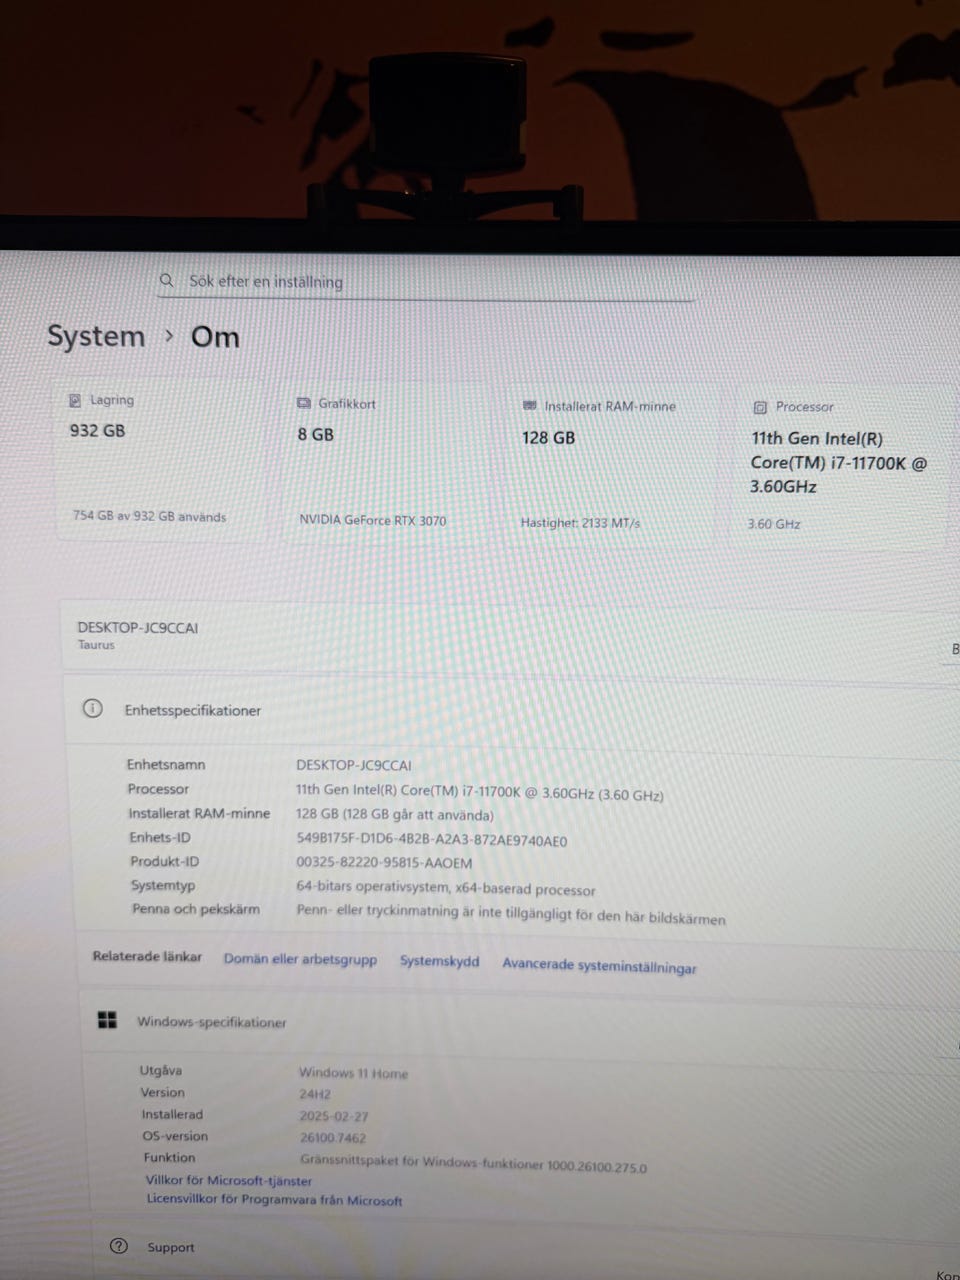Click the Penna och pekskärm value text
The height and width of the screenshot is (1280, 960).
[511, 914]
